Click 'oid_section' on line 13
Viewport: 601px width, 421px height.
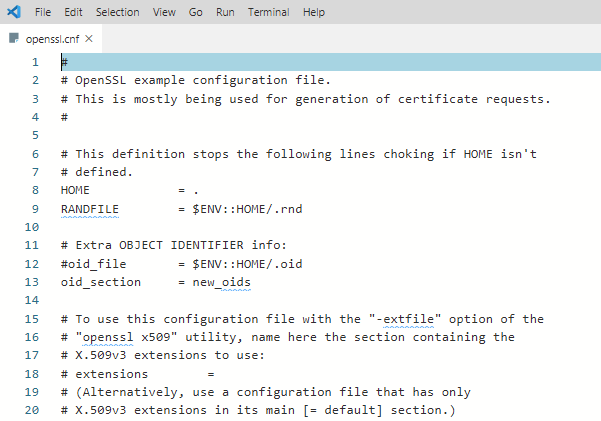coord(100,283)
